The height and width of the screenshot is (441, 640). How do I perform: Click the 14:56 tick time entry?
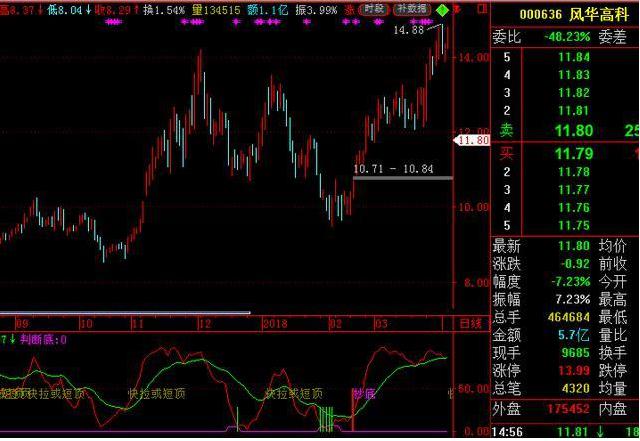(x=505, y=433)
